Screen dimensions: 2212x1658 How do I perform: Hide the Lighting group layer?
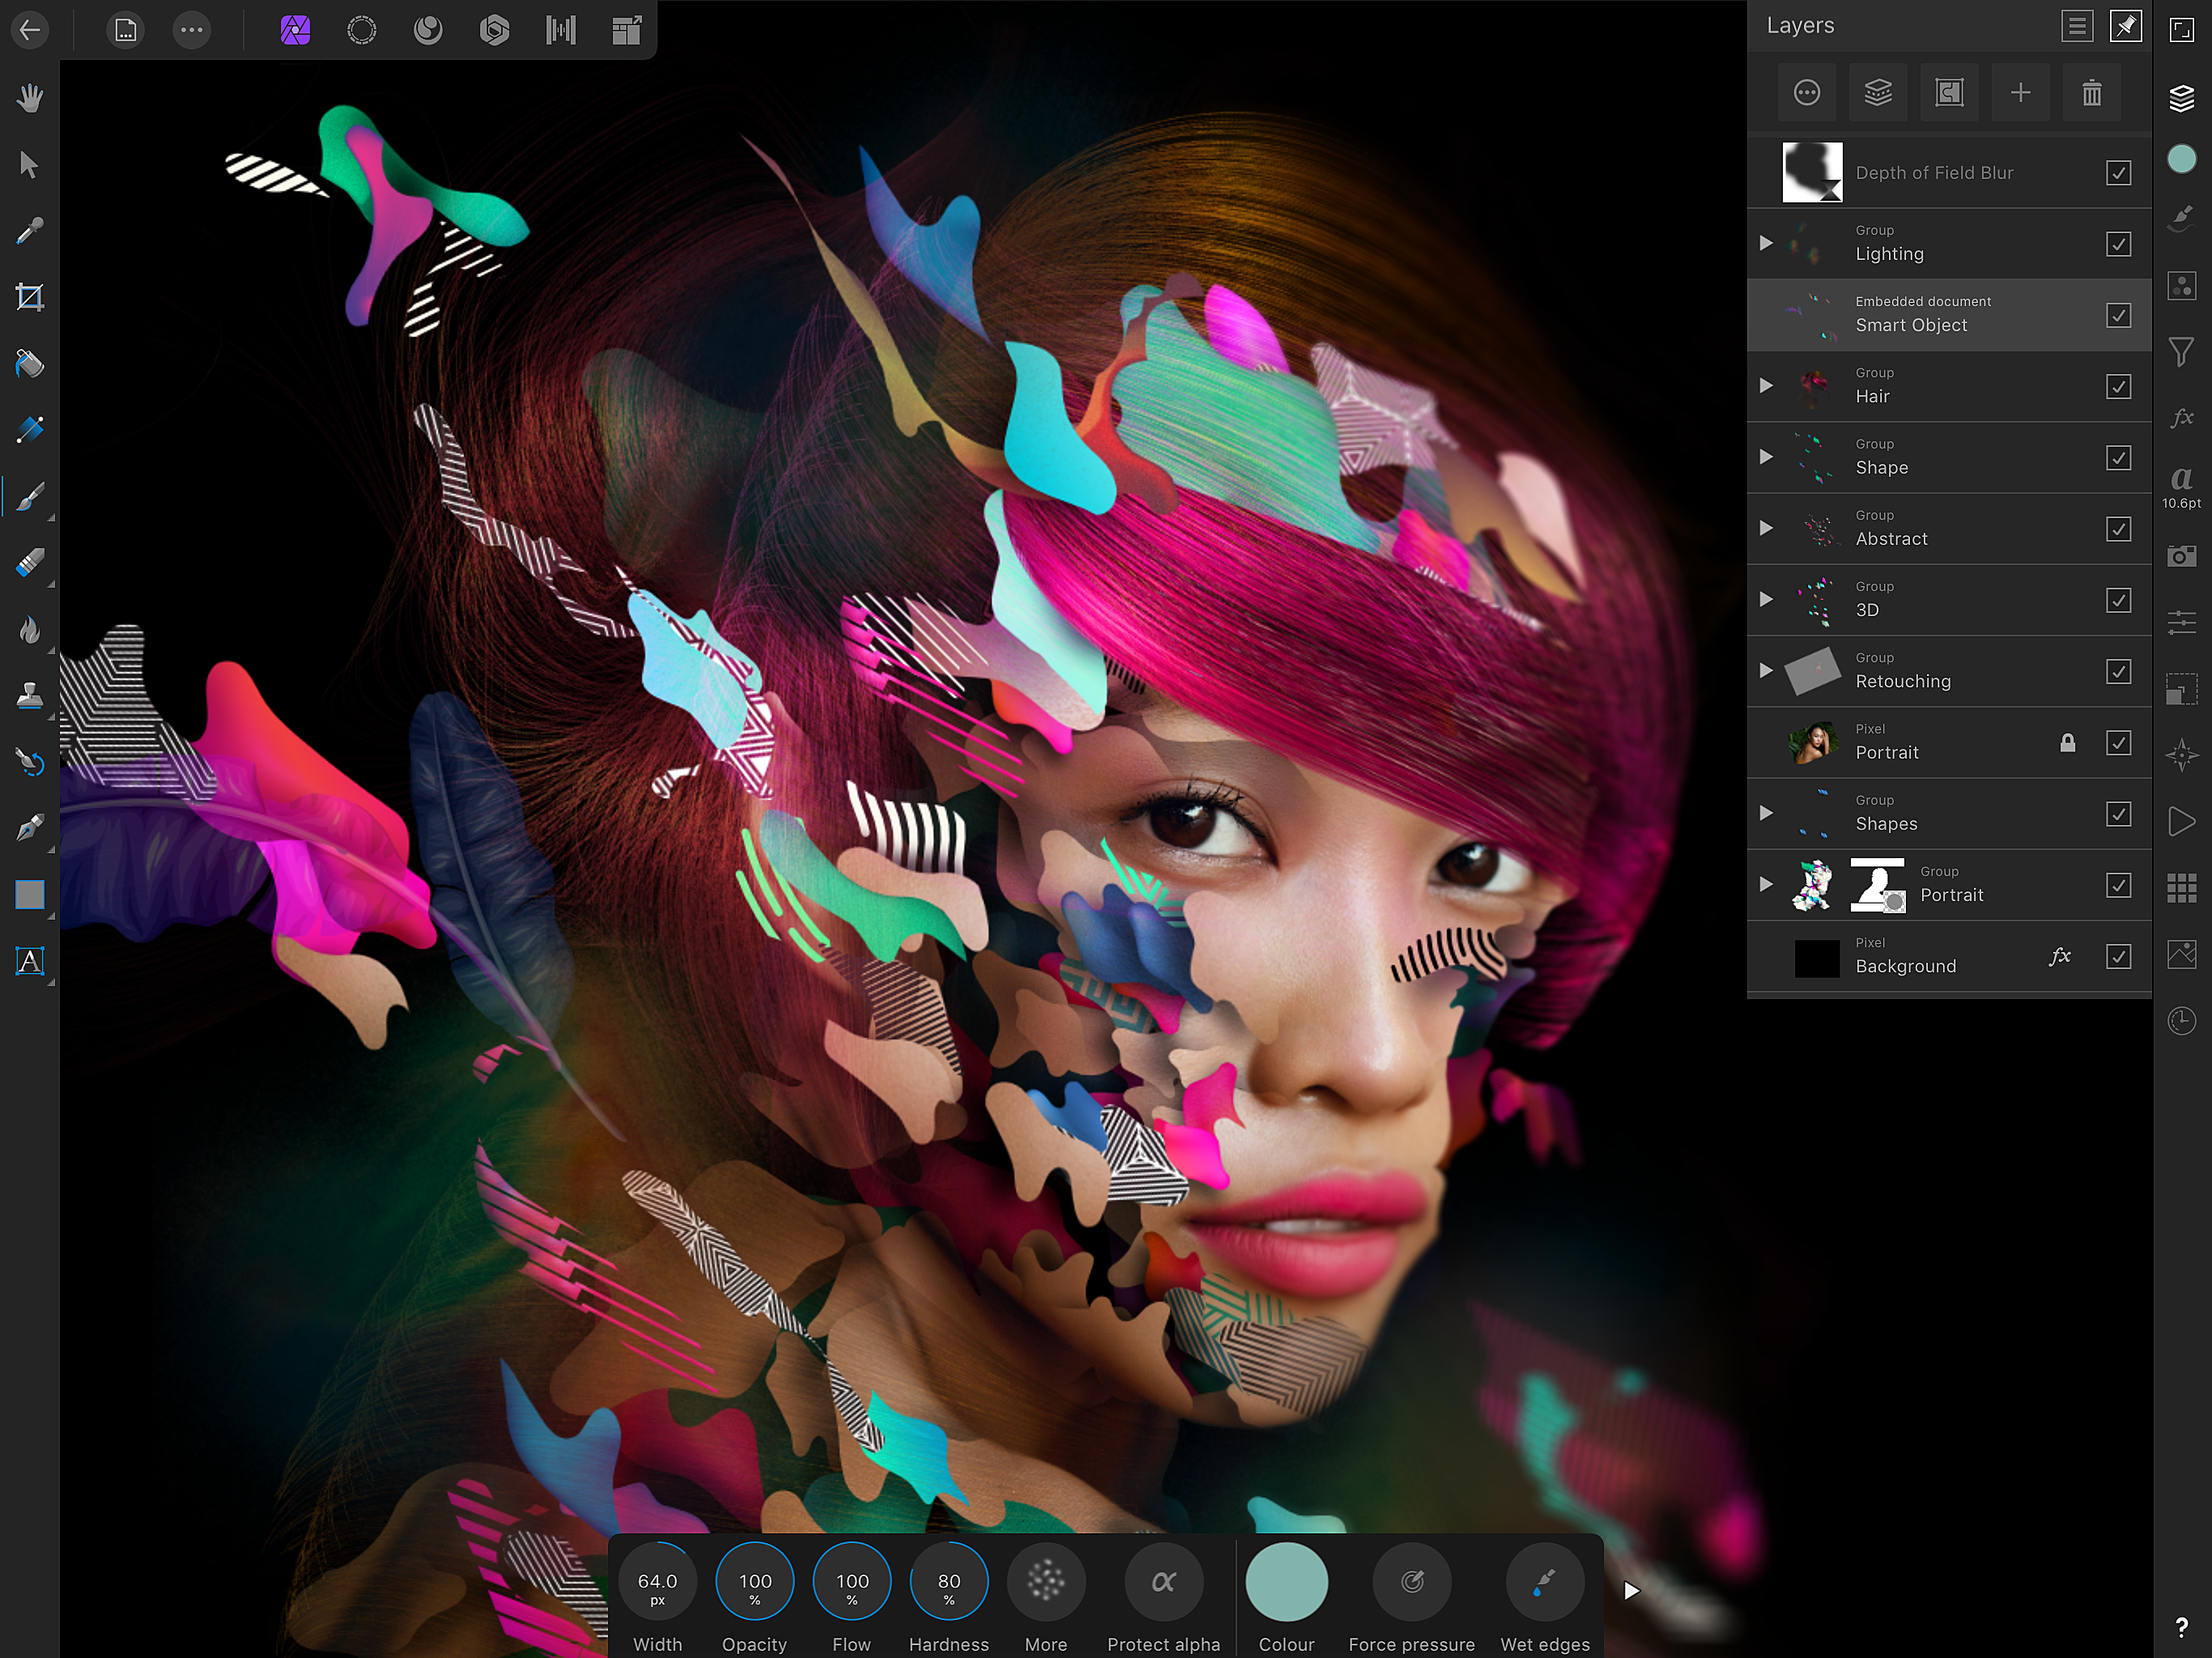2118,244
